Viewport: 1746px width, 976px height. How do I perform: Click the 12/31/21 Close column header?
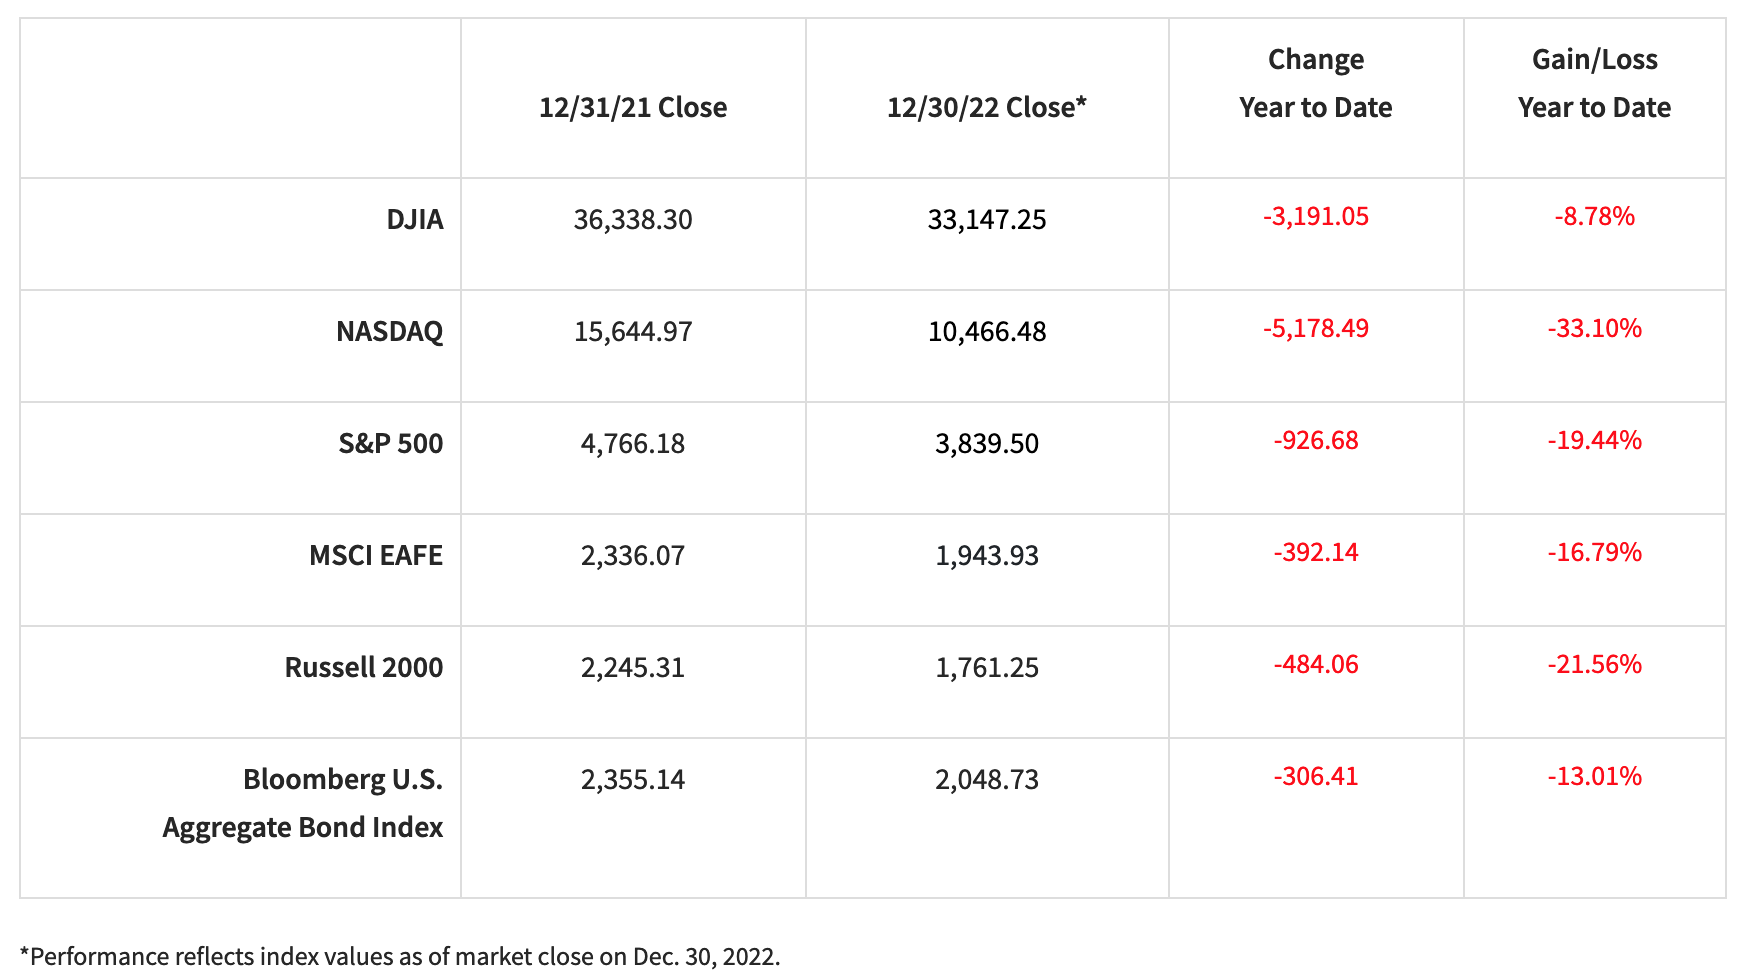[x=632, y=107]
